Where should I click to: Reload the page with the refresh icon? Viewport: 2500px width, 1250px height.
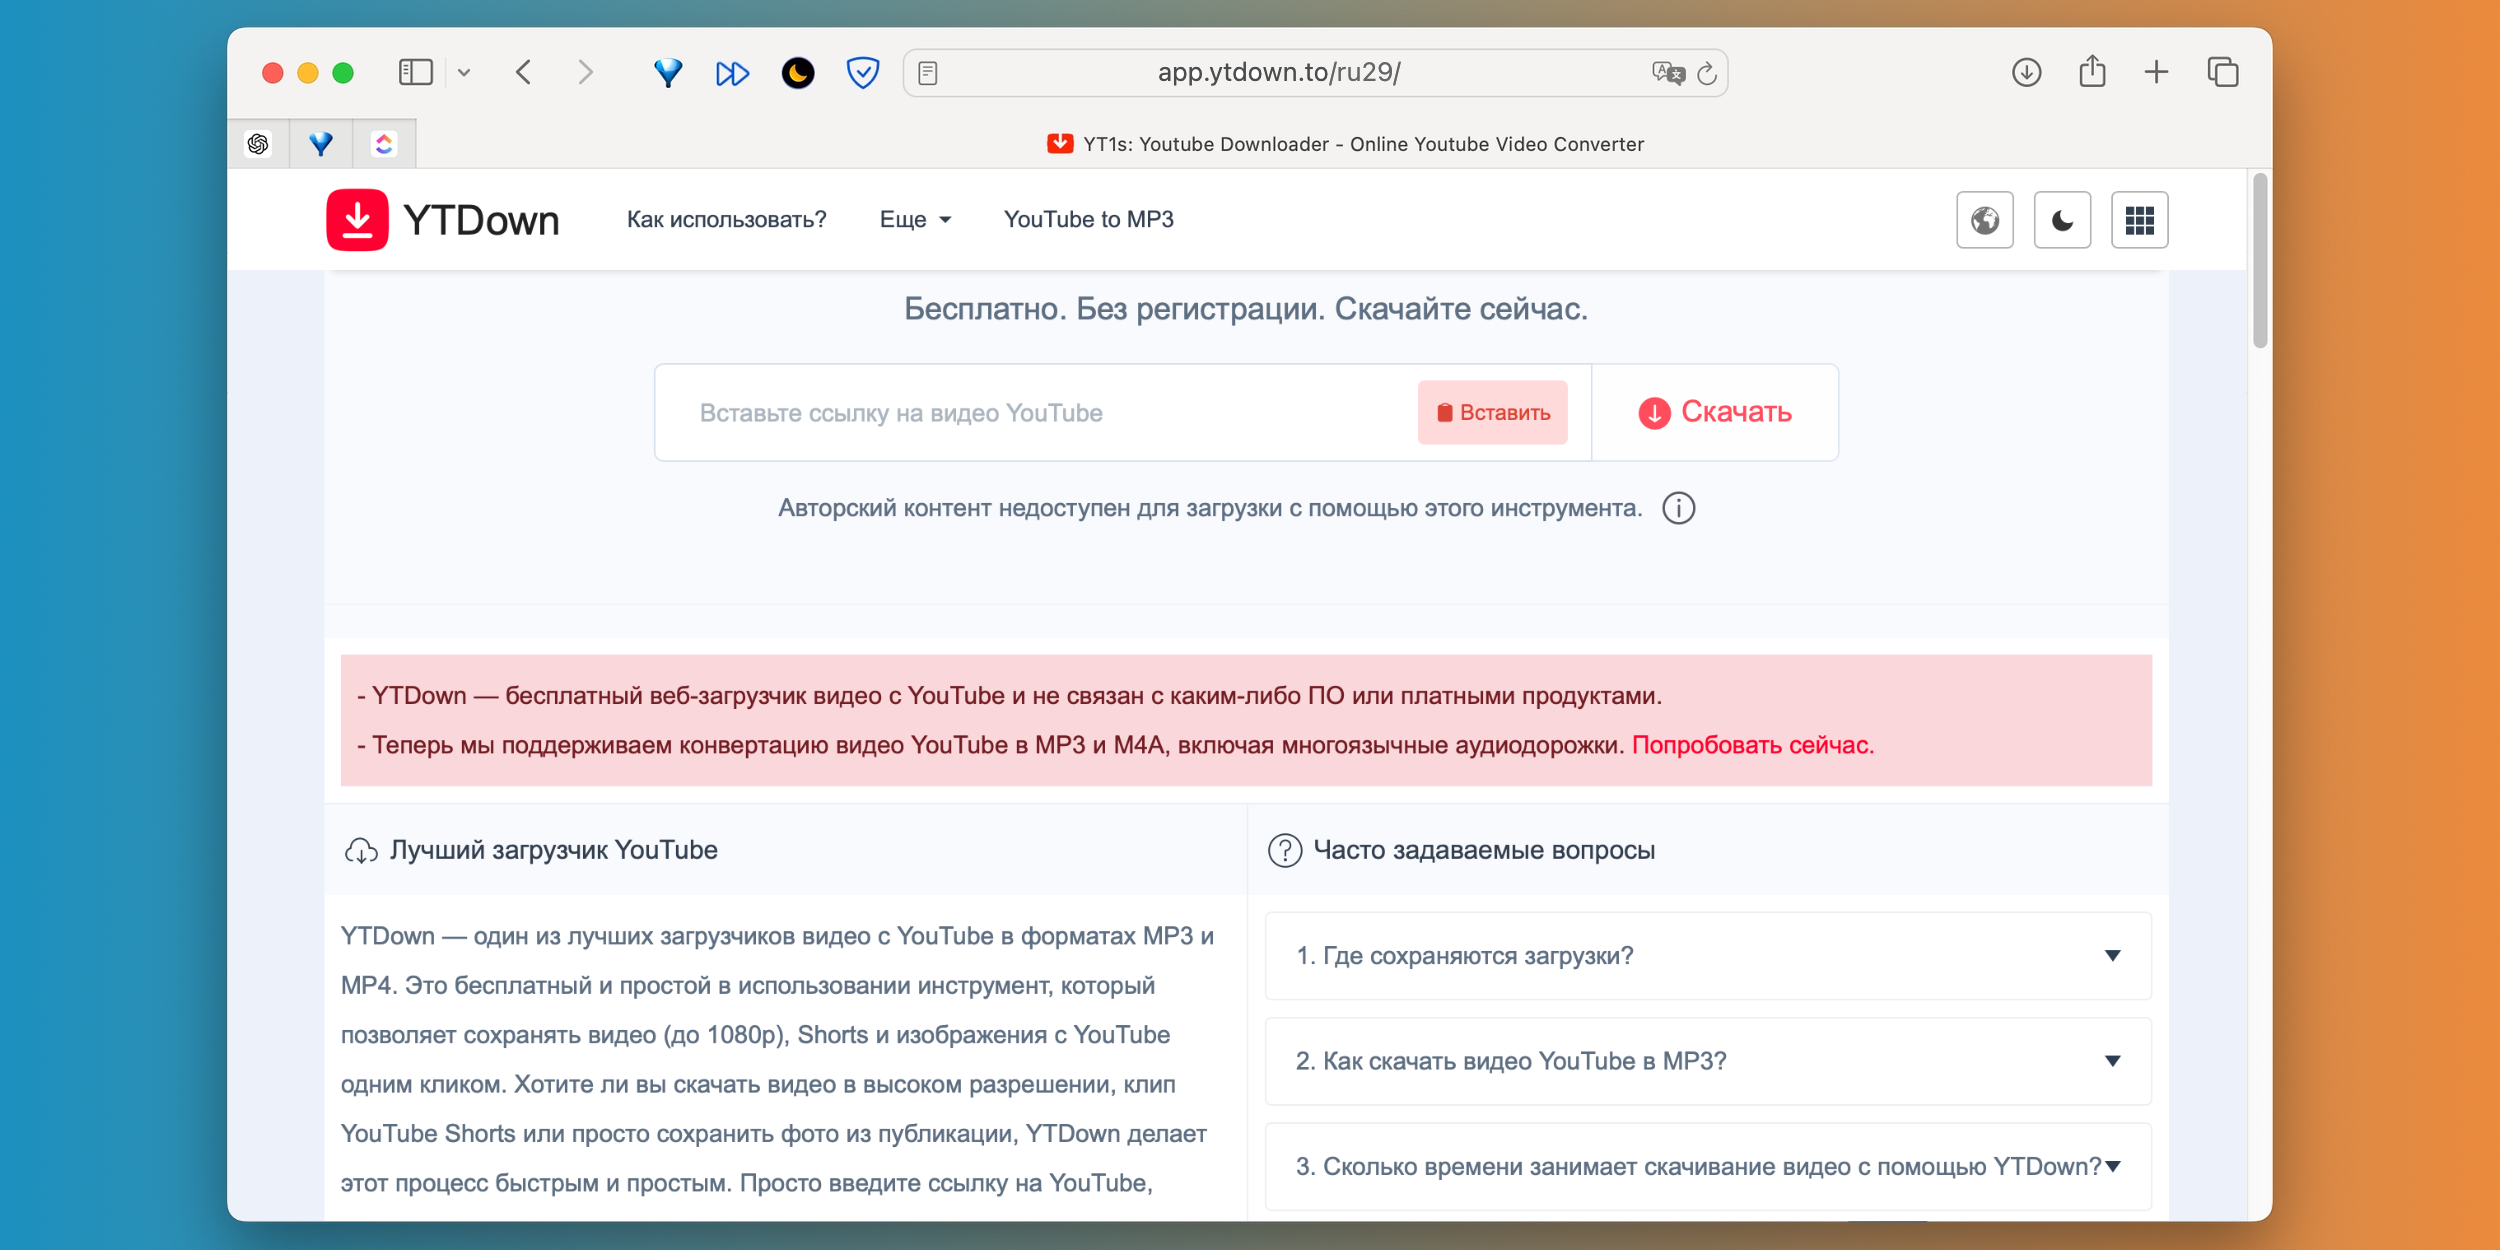[x=1708, y=73]
